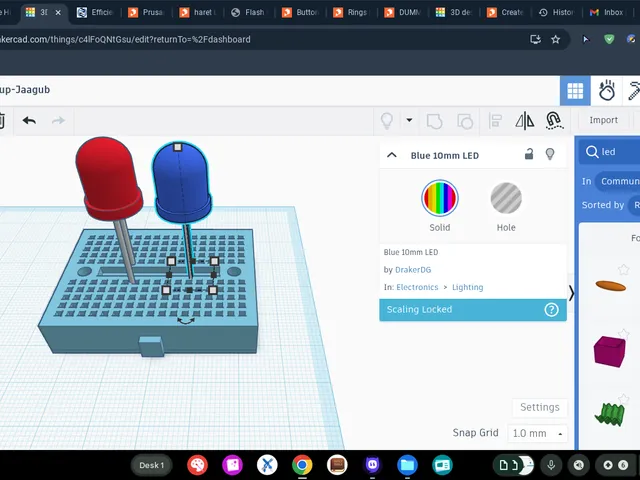
Task: Open the dropdown arrow beside the toolbar lightbulb
Action: (409, 120)
